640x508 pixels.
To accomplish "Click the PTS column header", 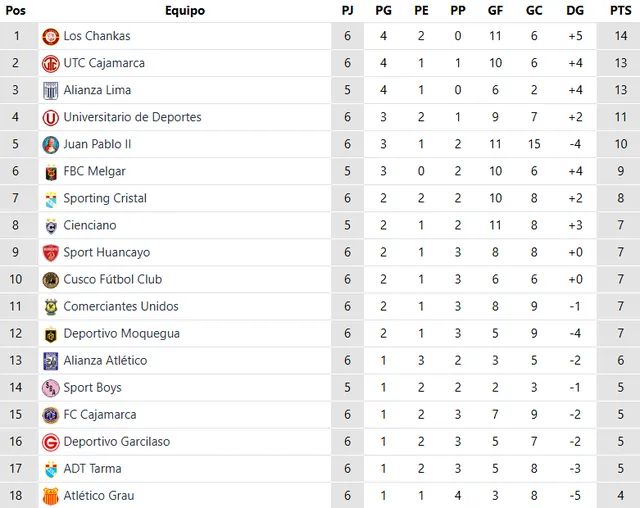I will (x=620, y=10).
